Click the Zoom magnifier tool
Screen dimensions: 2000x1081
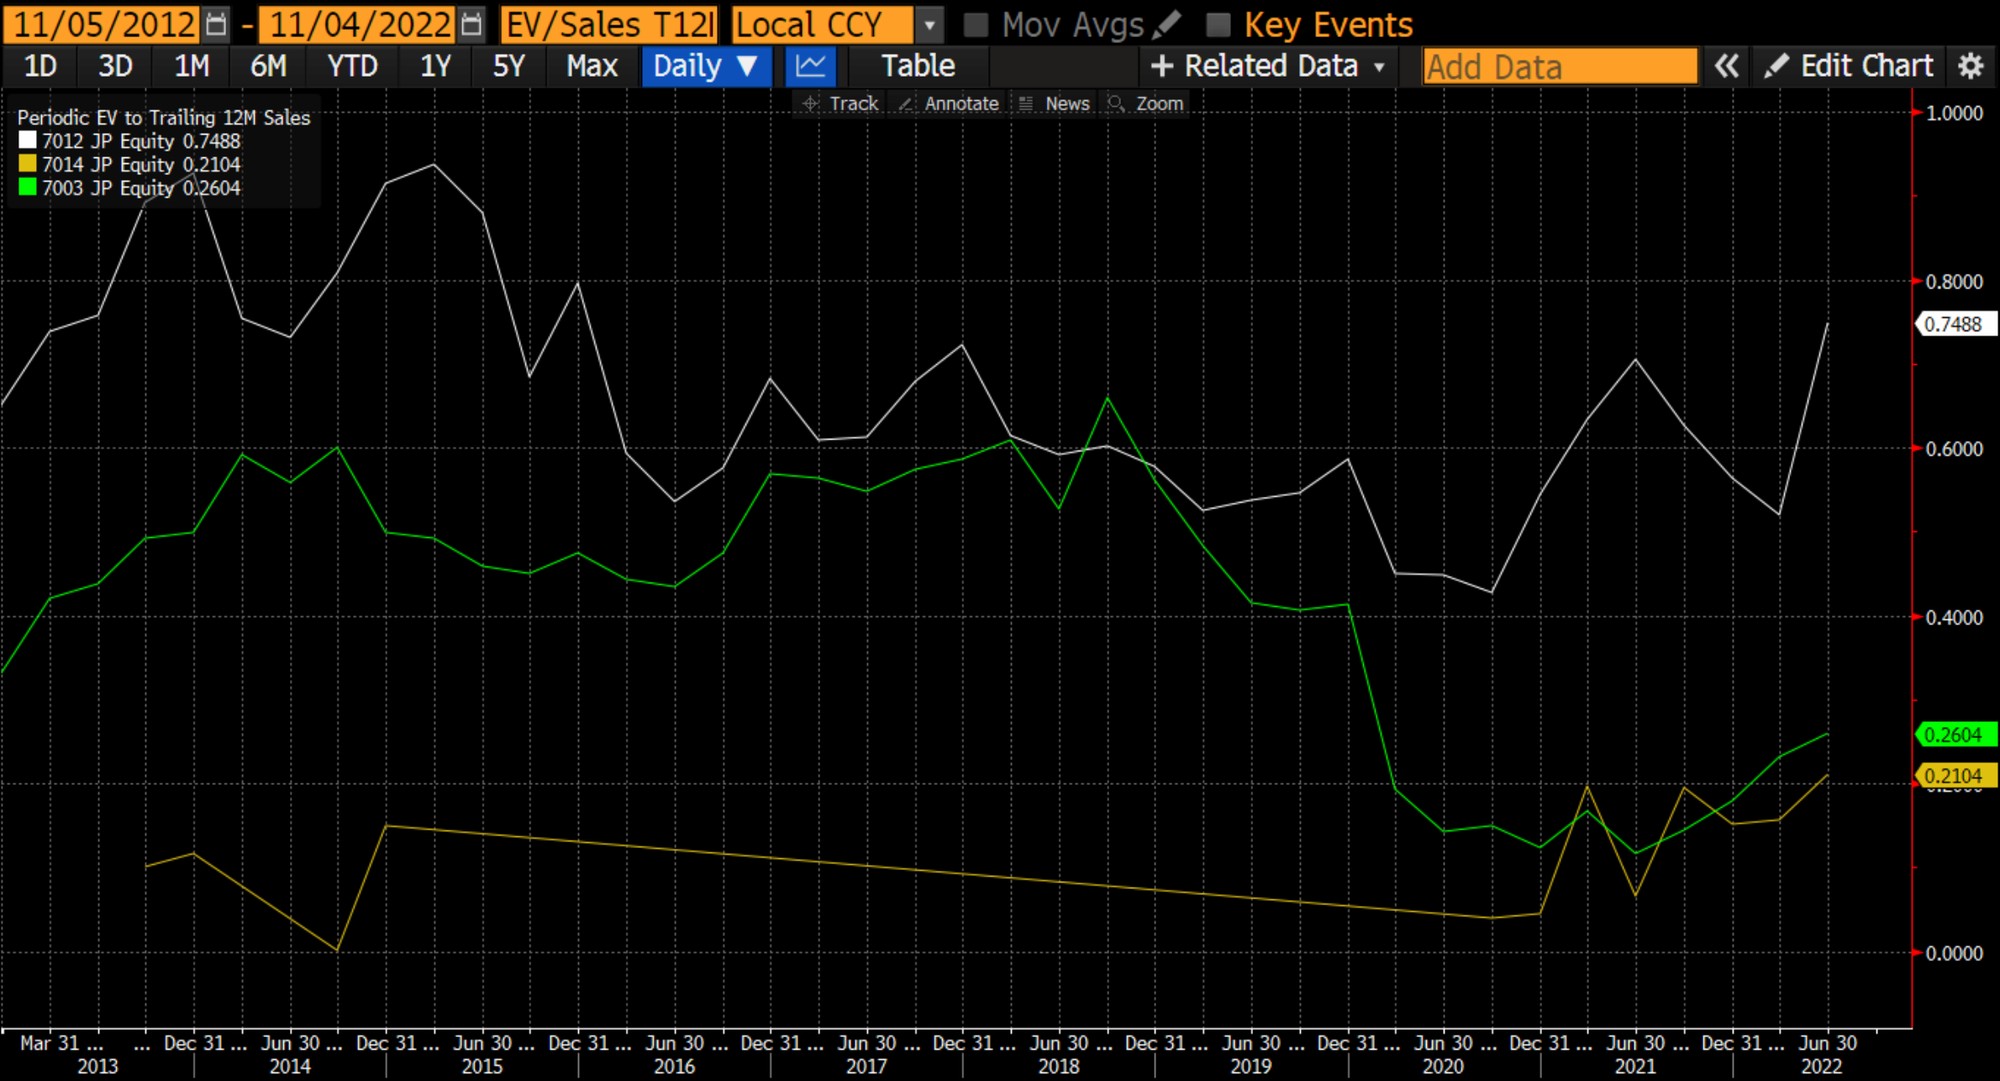1146,103
